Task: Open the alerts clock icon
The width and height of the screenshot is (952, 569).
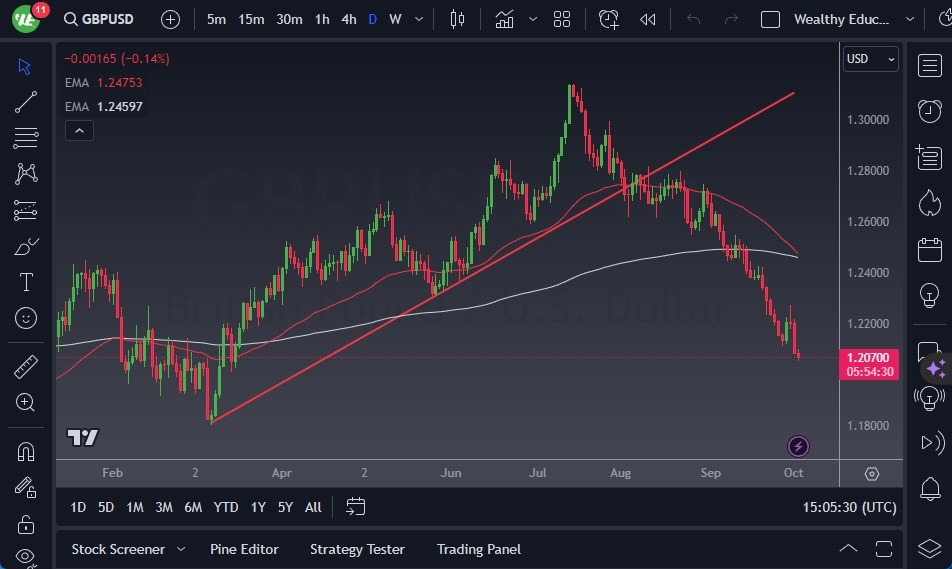Action: pyautogui.click(x=929, y=110)
